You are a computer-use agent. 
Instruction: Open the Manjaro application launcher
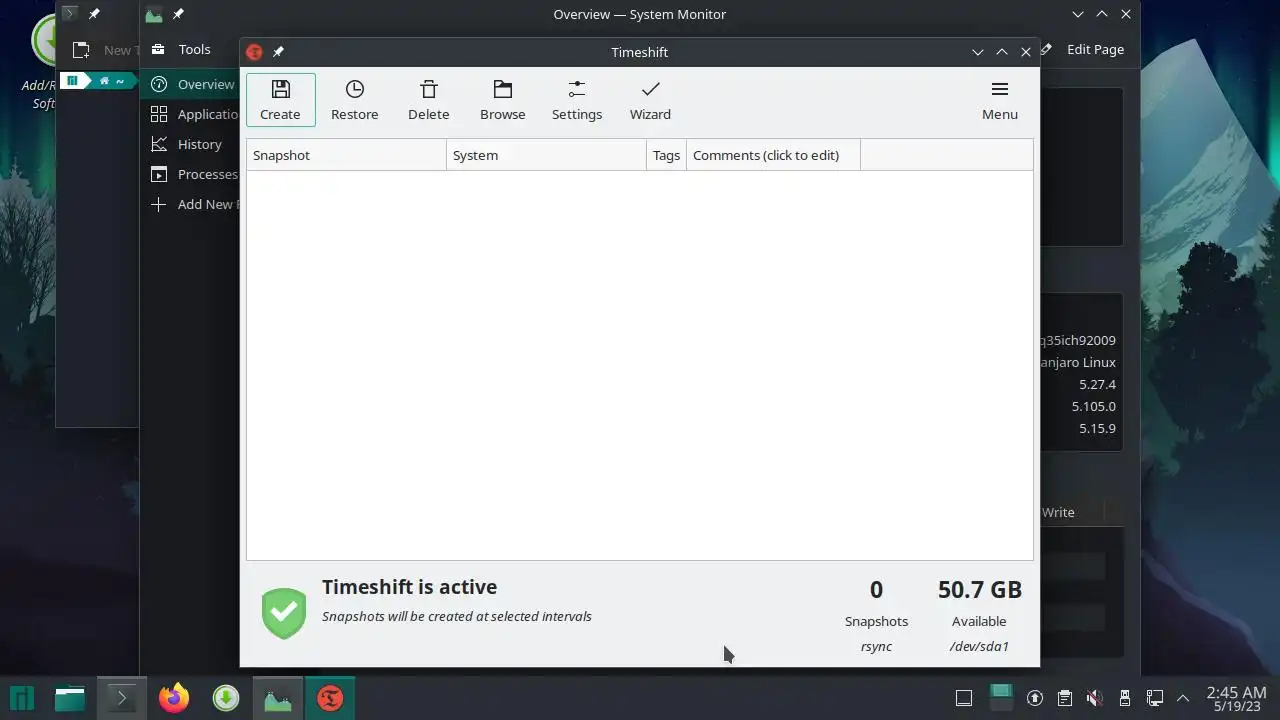[x=22, y=698]
